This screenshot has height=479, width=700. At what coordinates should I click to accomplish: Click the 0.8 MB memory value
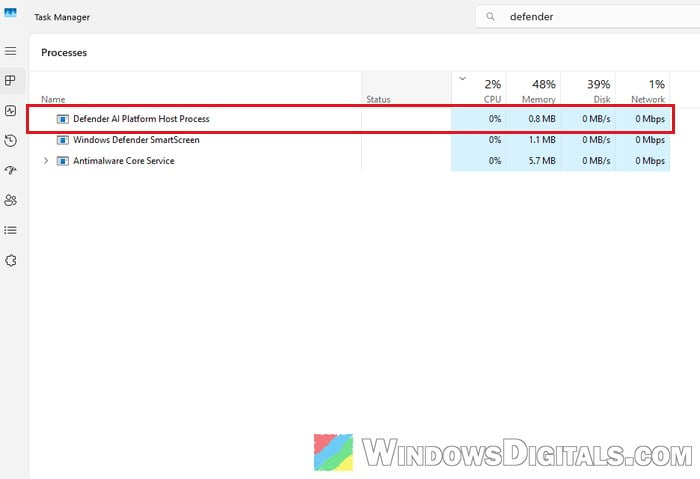pos(542,119)
